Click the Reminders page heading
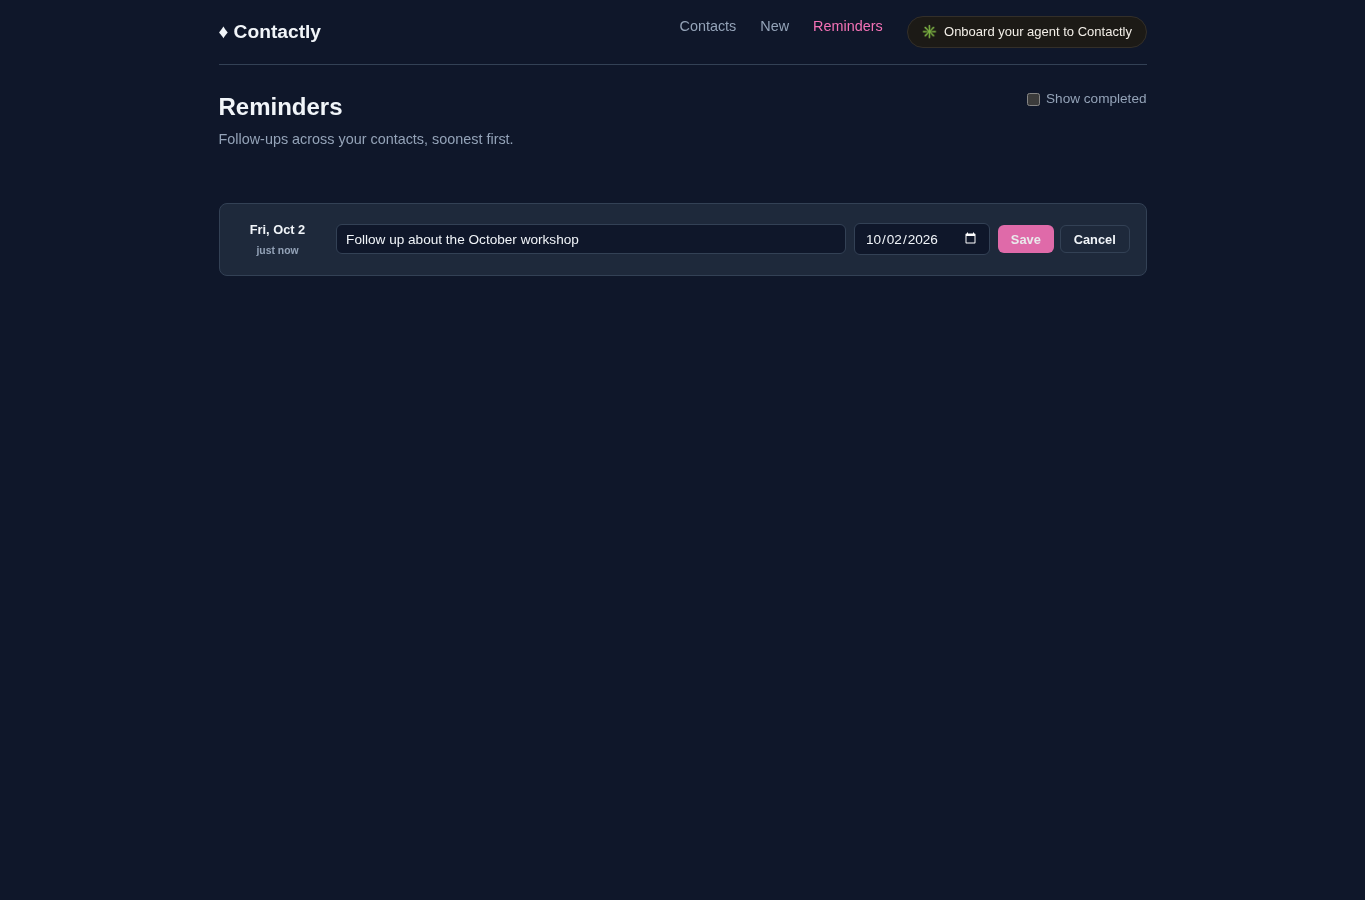 [281, 107]
